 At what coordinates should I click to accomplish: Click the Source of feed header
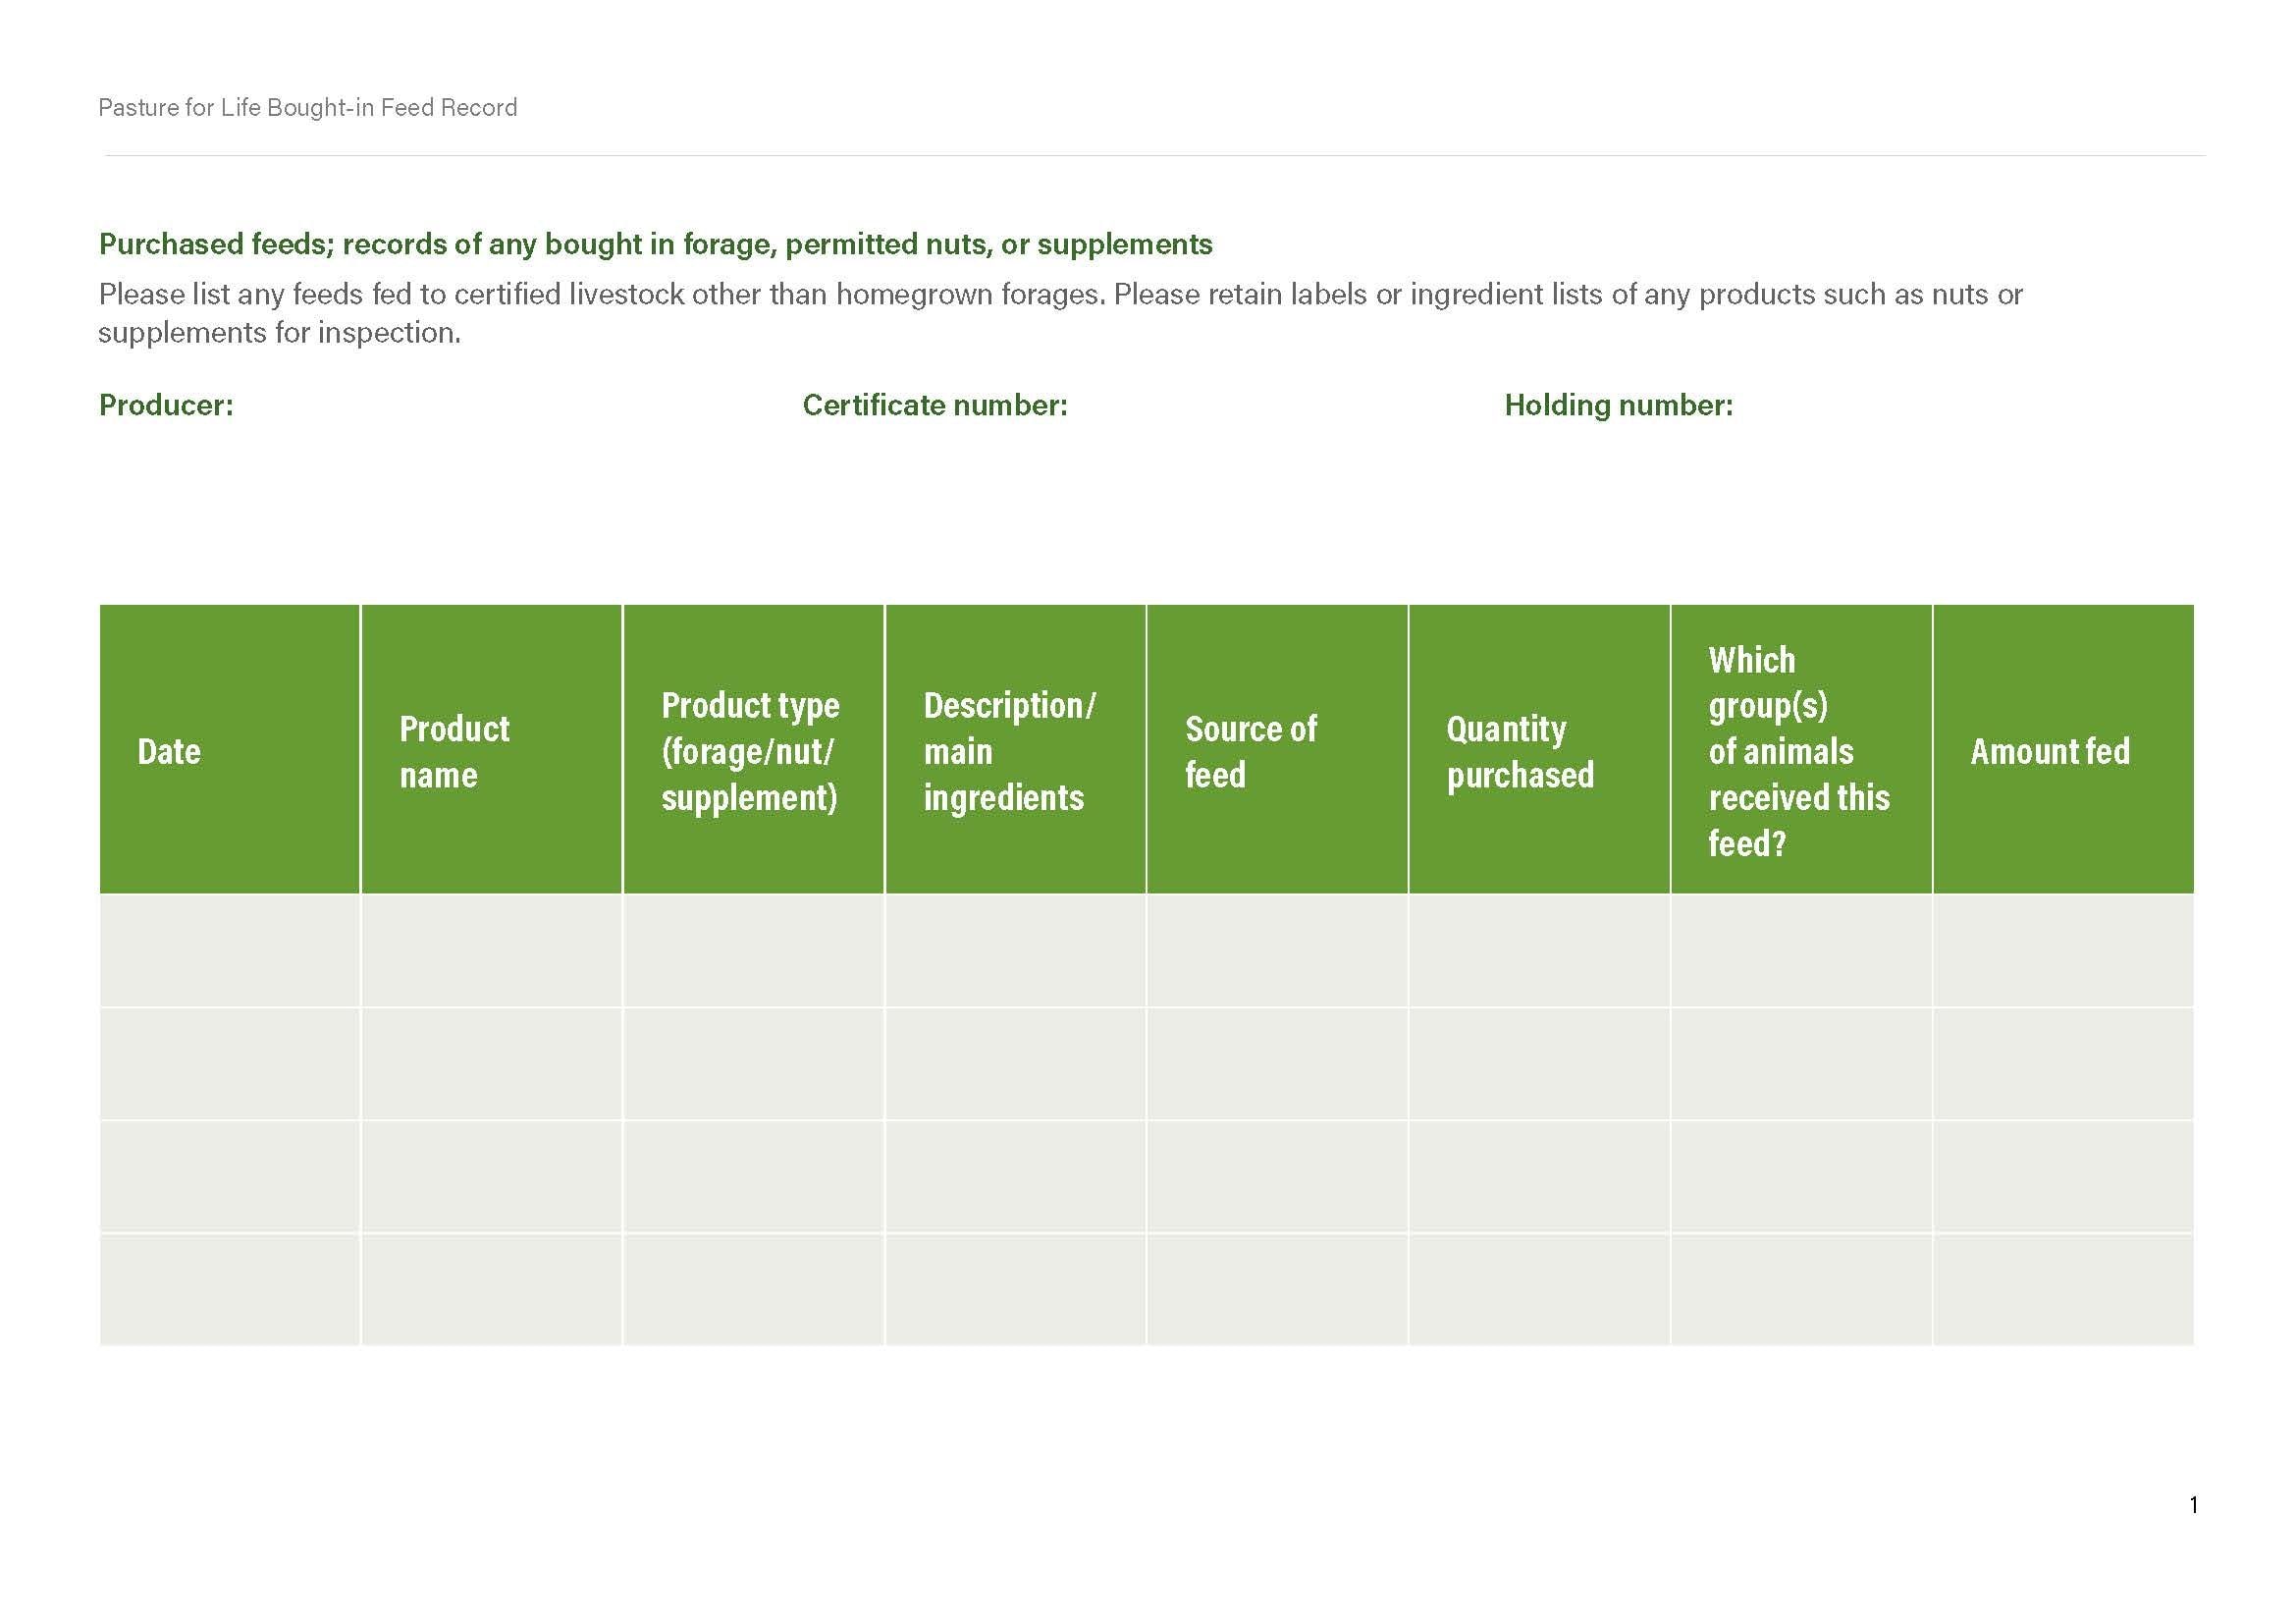click(1250, 751)
